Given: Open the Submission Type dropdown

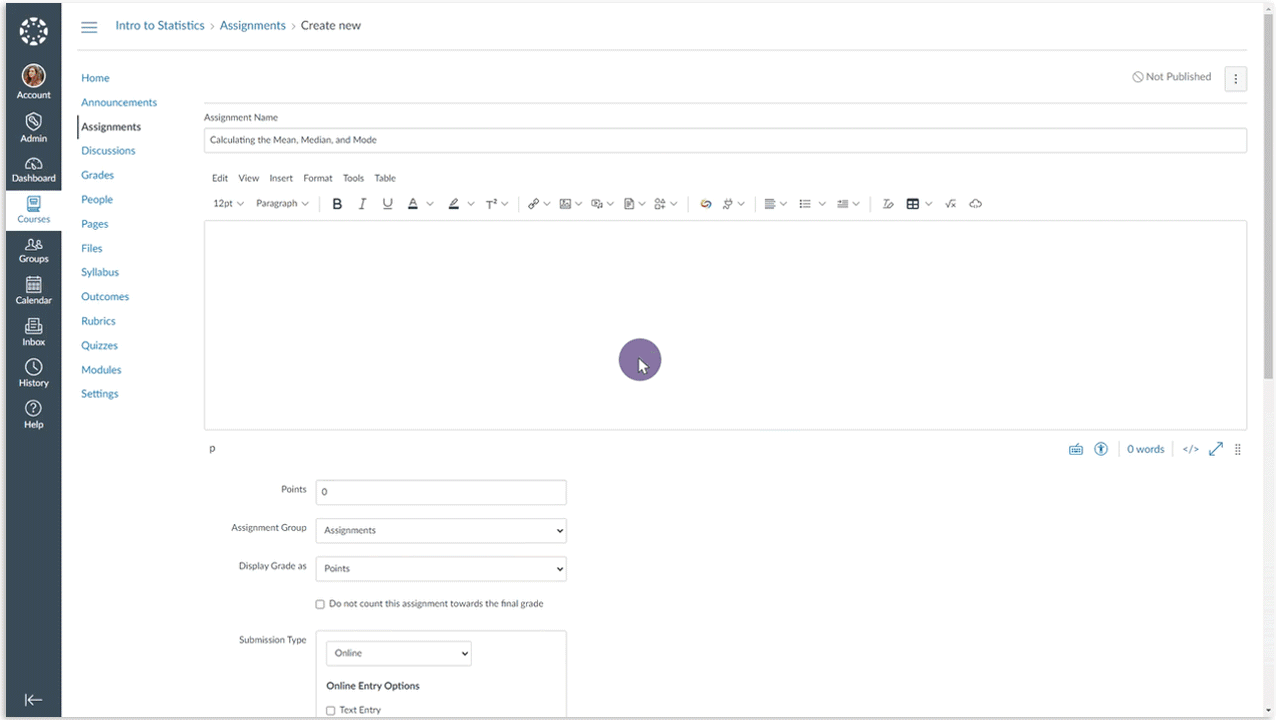Looking at the screenshot, I should point(398,653).
